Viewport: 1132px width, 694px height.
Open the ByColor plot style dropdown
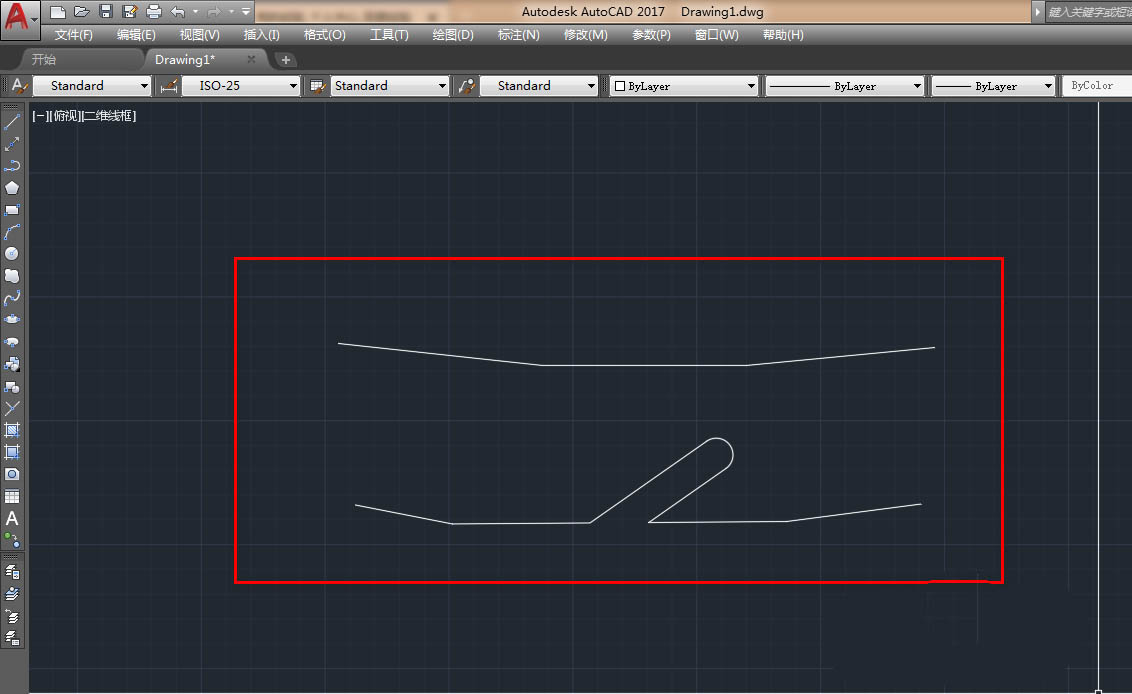(x=1094, y=86)
